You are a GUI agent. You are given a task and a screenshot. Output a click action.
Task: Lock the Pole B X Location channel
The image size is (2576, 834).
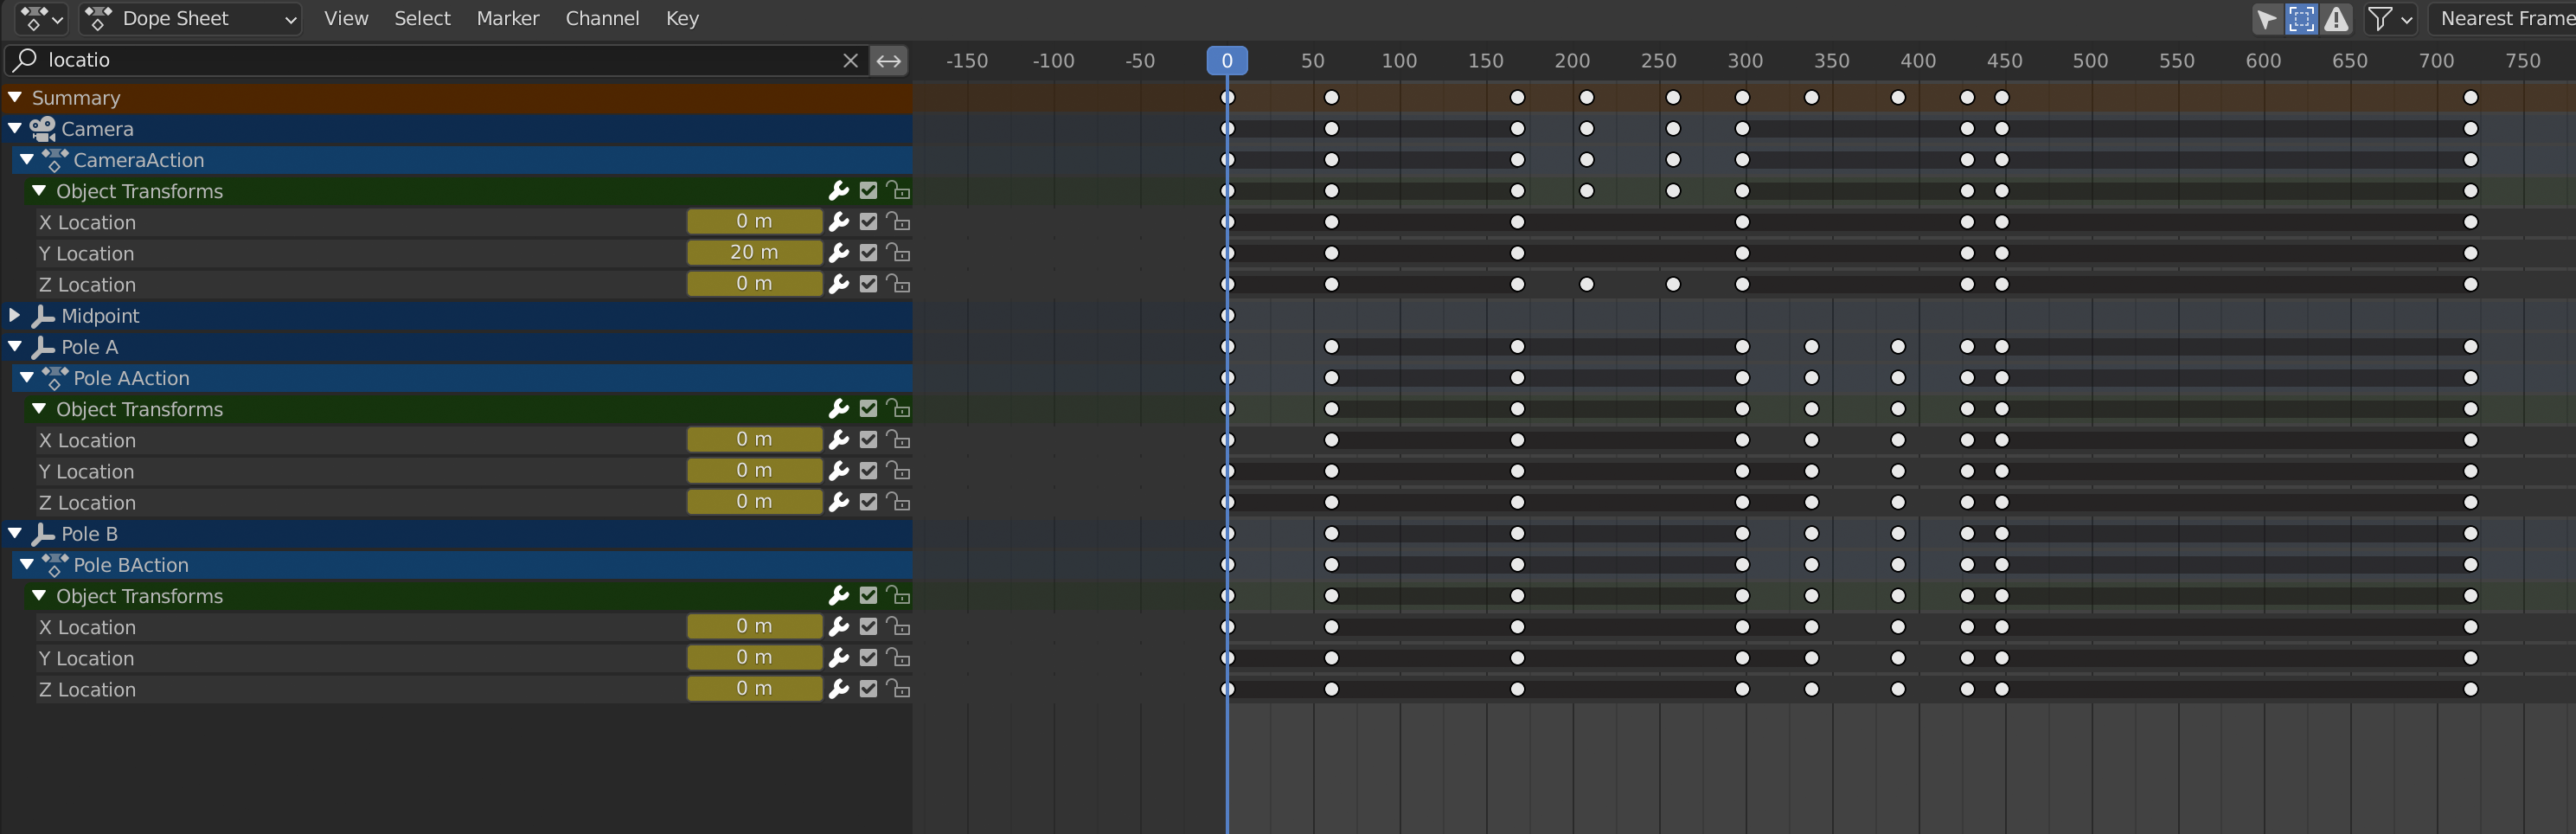(x=898, y=627)
